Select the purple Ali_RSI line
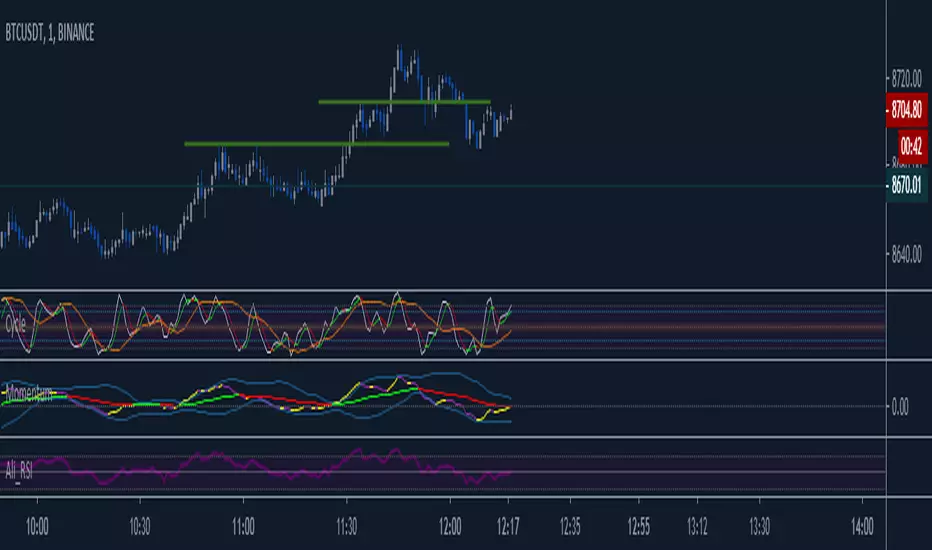Viewport: 932px width, 550px height. coord(256,464)
